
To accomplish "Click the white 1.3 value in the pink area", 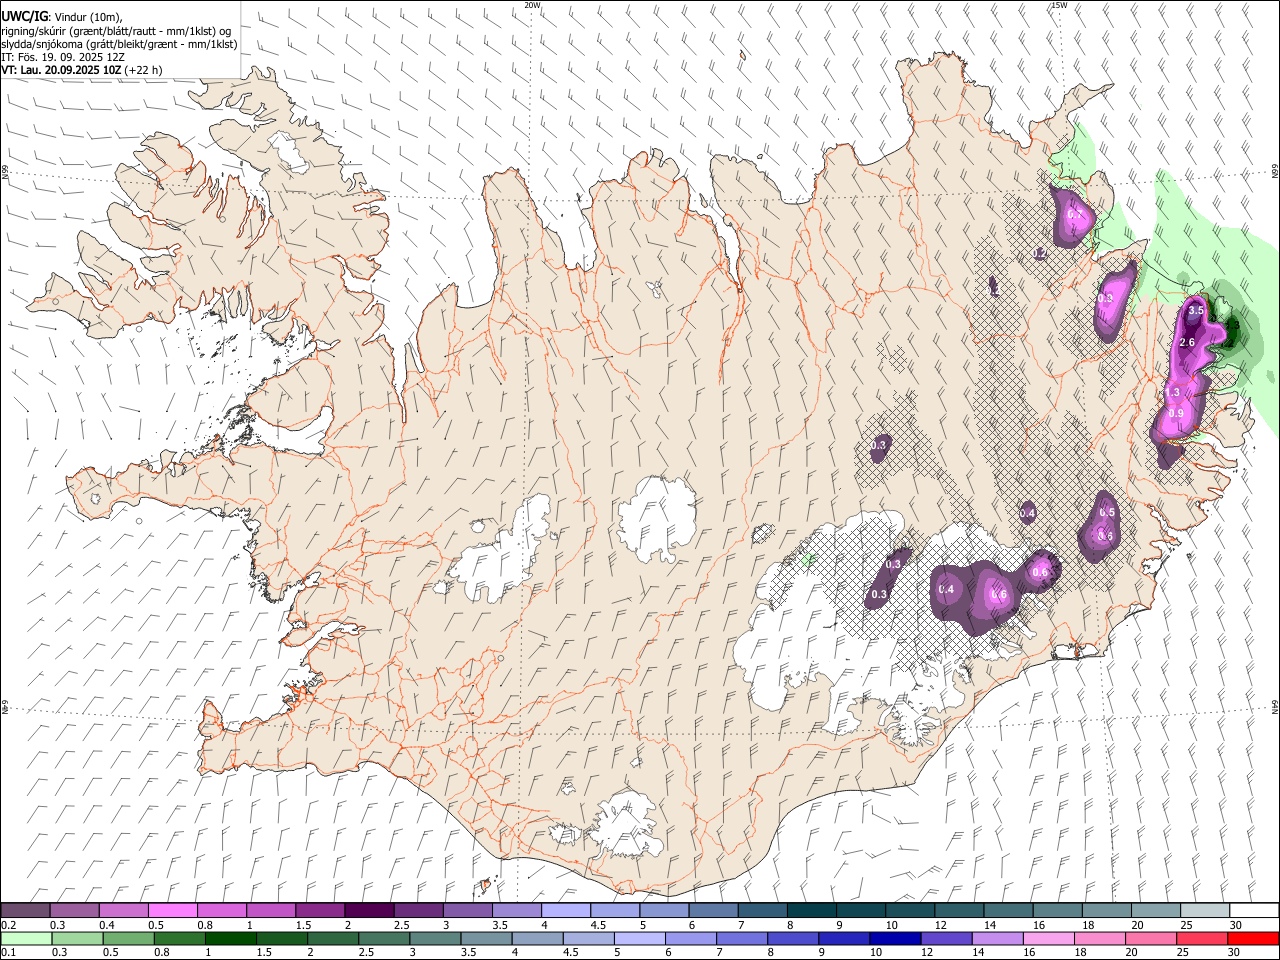I will pyautogui.click(x=1174, y=392).
